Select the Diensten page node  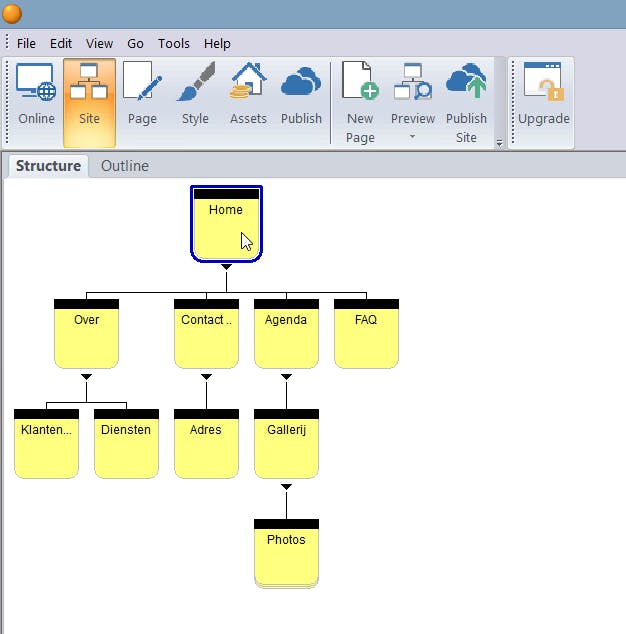pos(126,444)
